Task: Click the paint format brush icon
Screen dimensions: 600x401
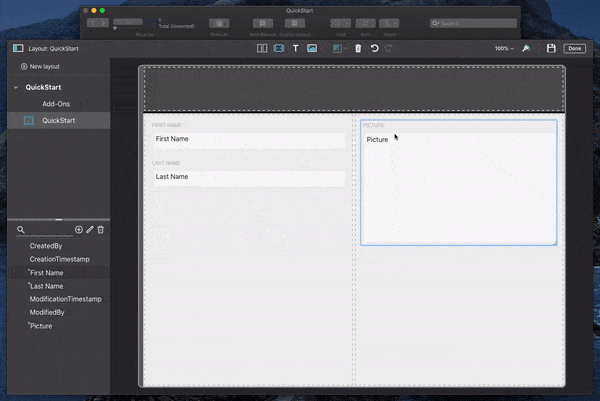Action: click(526, 48)
